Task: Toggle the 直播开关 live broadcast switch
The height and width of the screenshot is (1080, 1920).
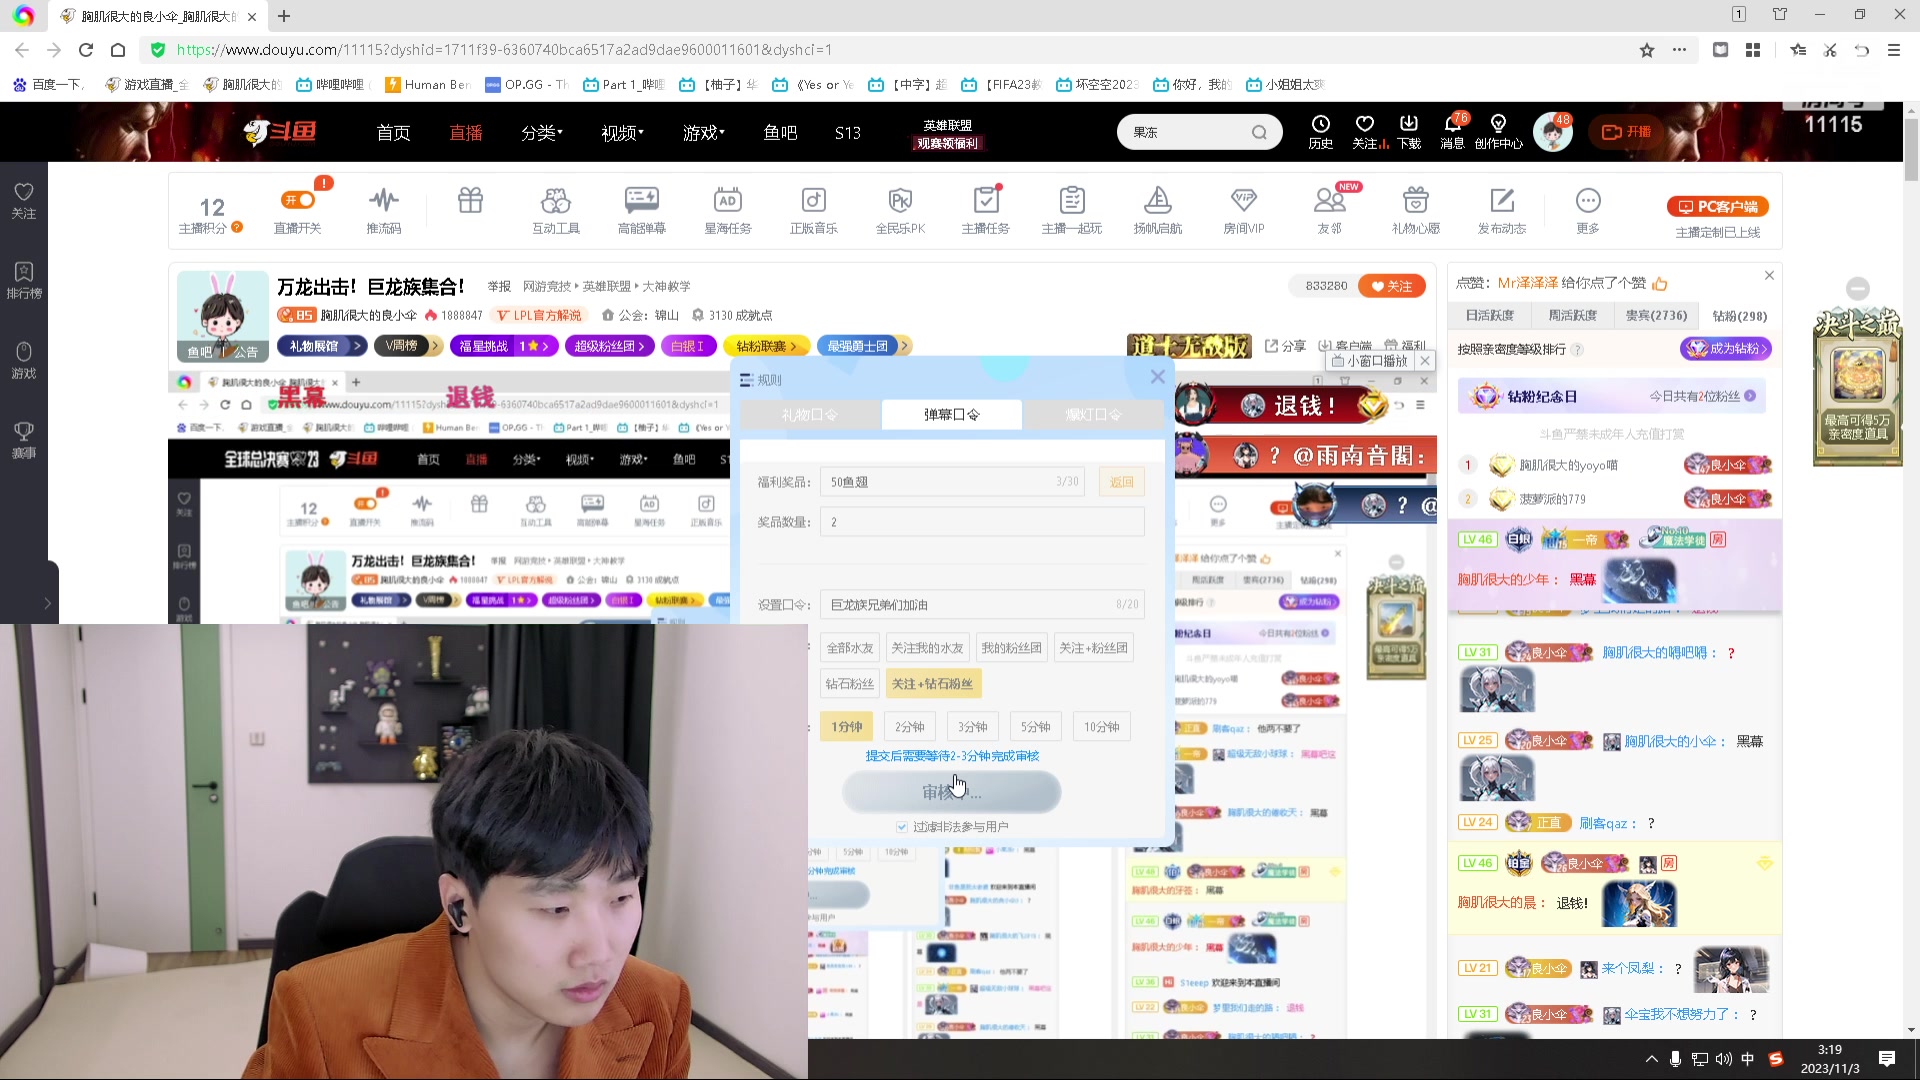Action: (x=298, y=200)
